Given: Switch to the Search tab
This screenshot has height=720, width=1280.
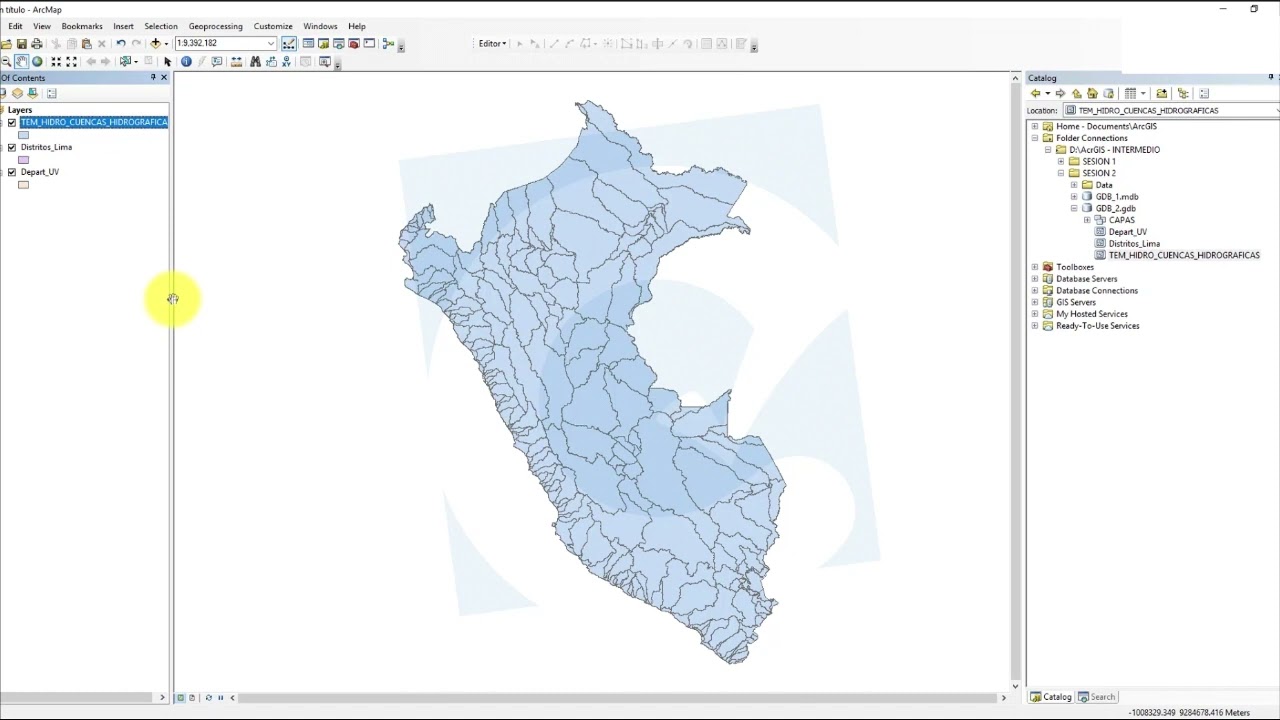Looking at the screenshot, I should pos(1096,697).
